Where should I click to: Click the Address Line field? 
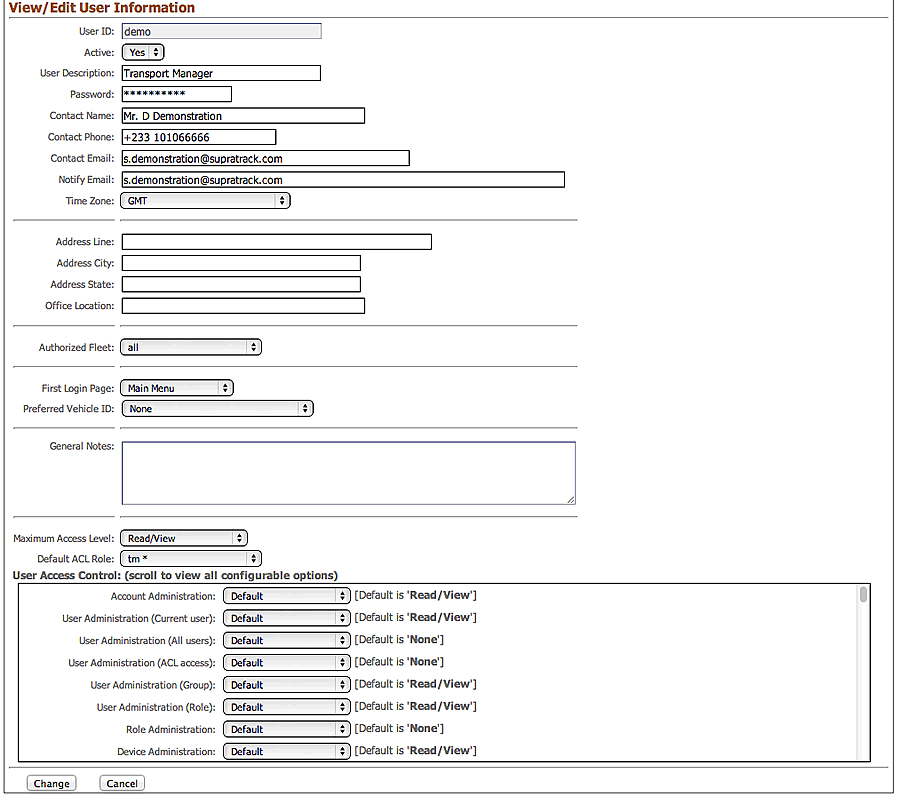coord(277,242)
